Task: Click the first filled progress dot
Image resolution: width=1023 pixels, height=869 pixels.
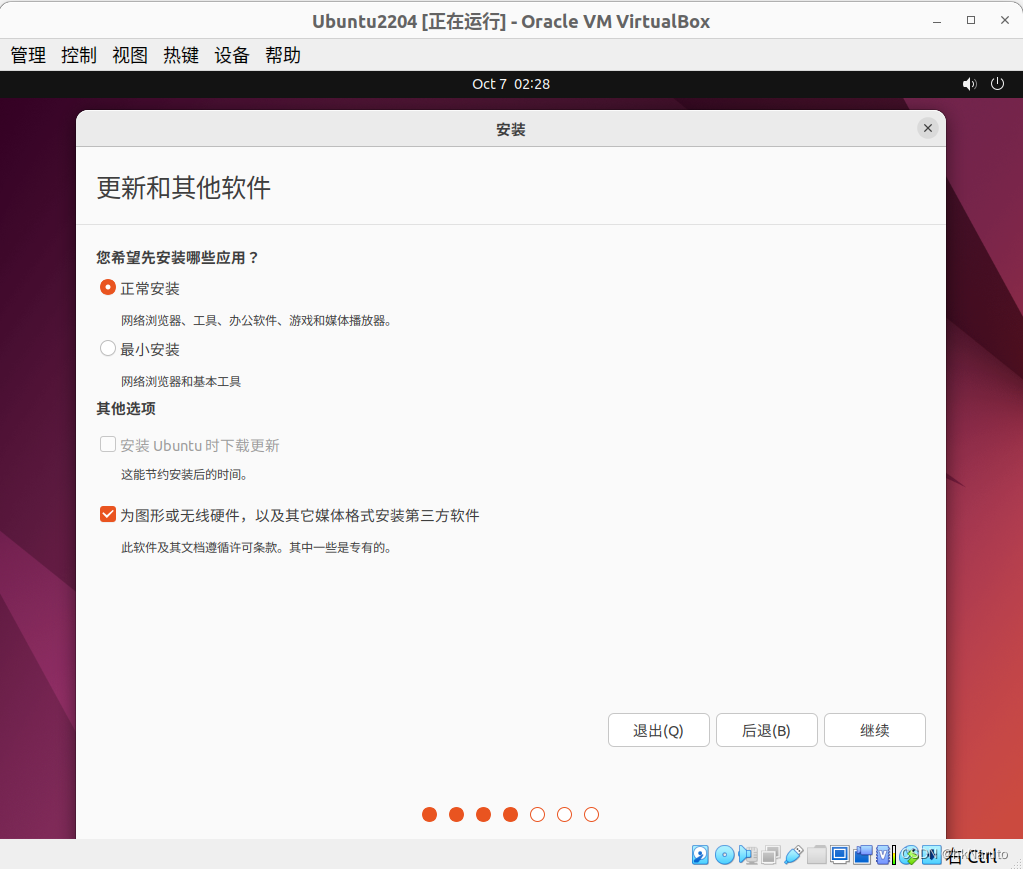Action: click(x=429, y=814)
